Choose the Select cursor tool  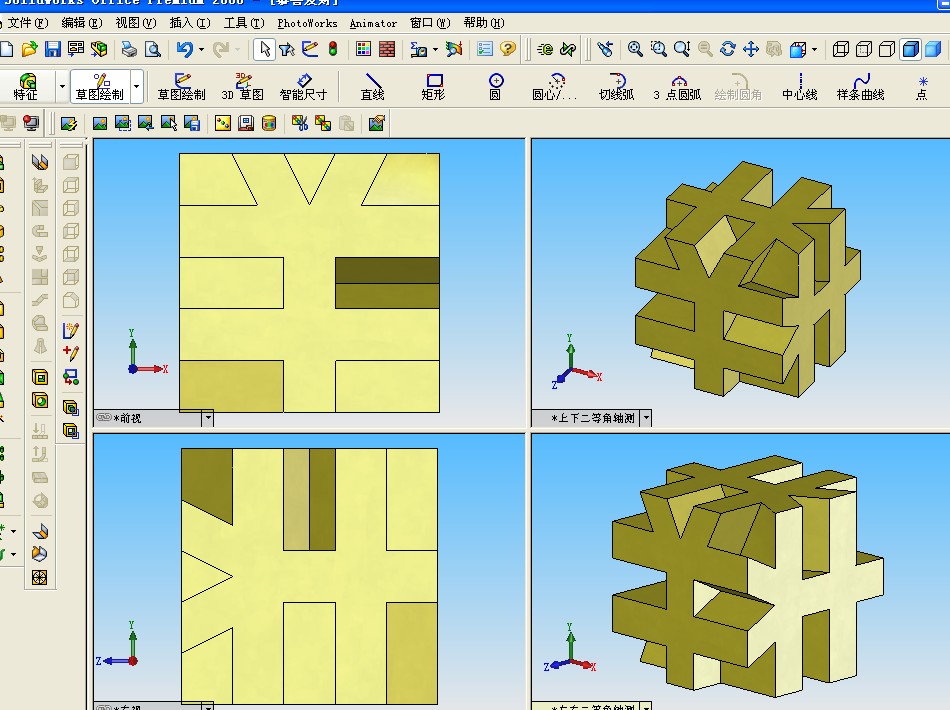pyautogui.click(x=264, y=49)
